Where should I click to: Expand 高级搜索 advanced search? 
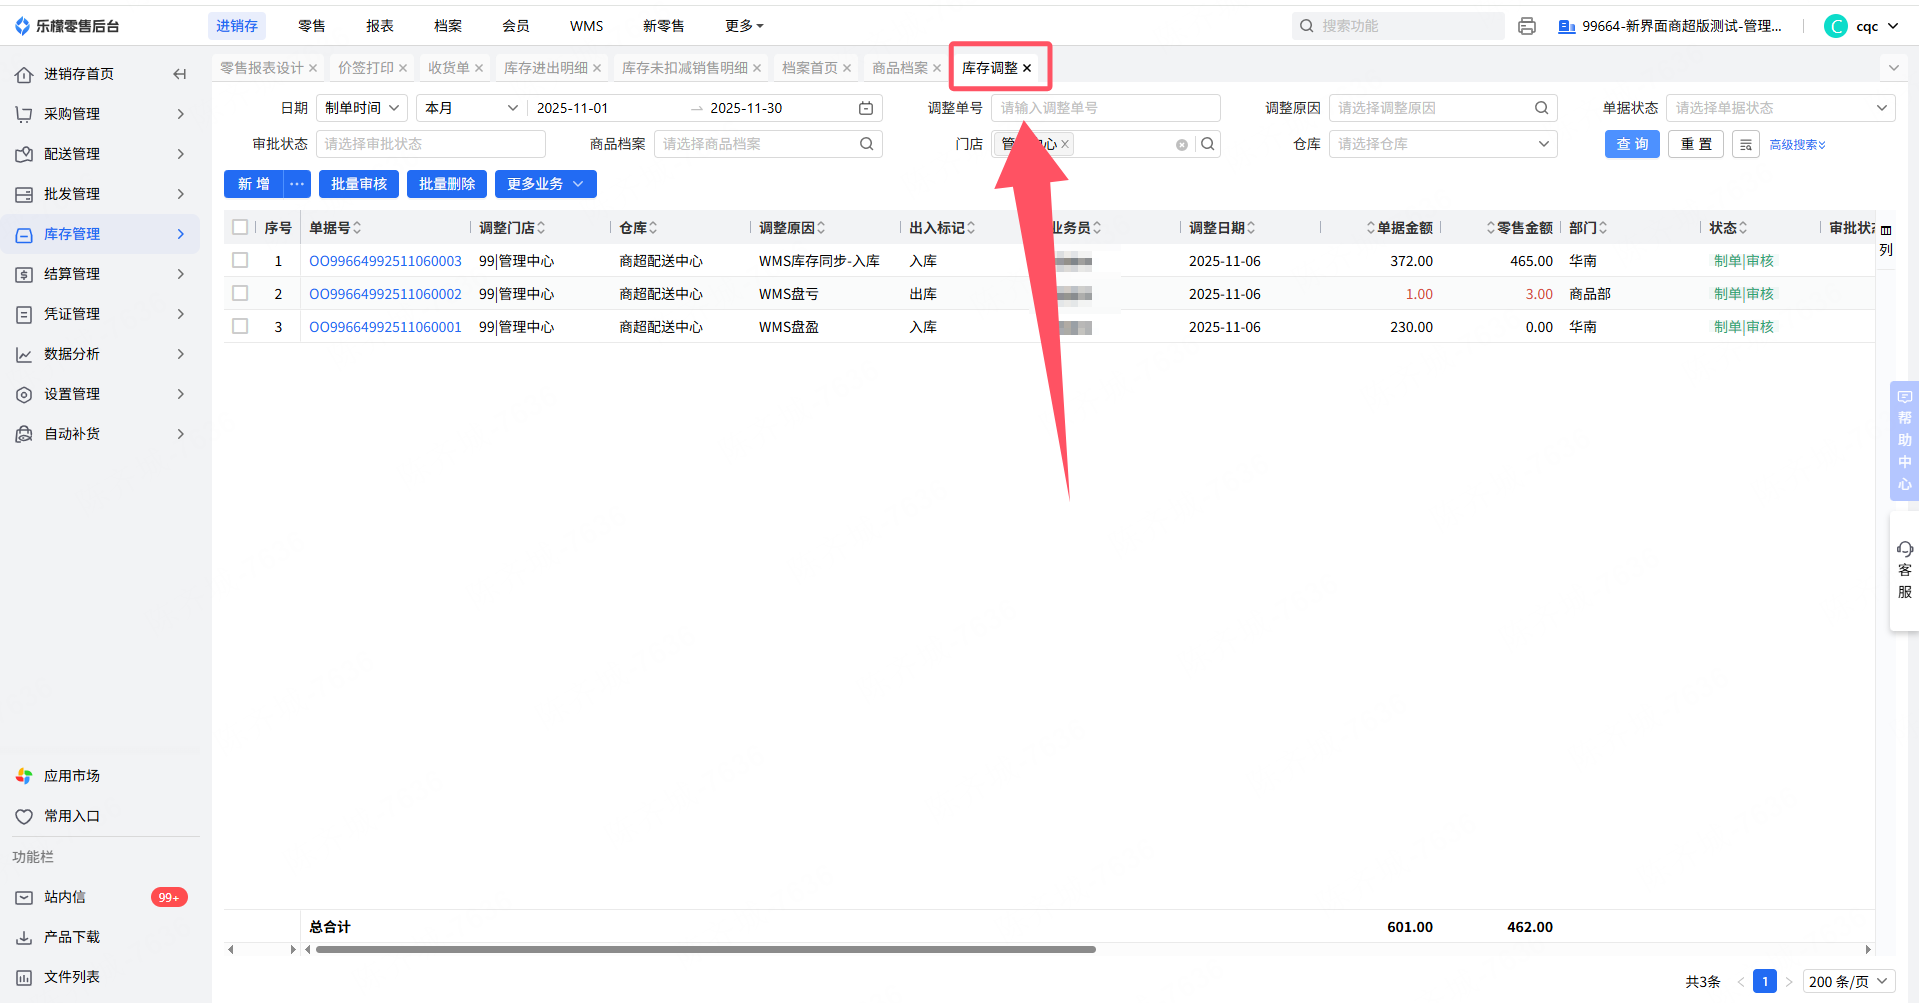click(1798, 145)
